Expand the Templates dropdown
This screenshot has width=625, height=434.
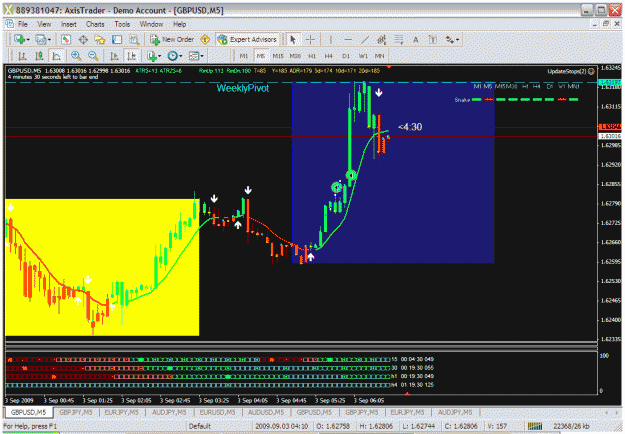click(202, 56)
